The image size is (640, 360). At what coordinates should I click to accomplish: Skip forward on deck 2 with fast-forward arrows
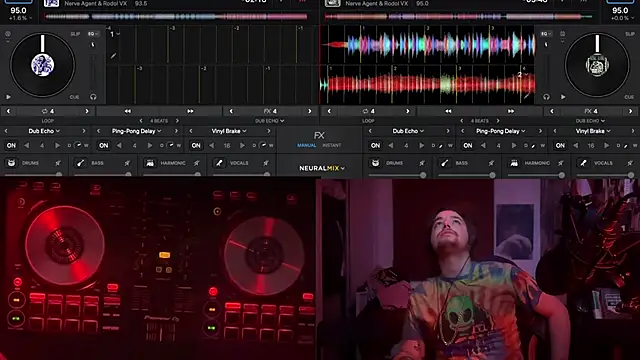click(511, 111)
